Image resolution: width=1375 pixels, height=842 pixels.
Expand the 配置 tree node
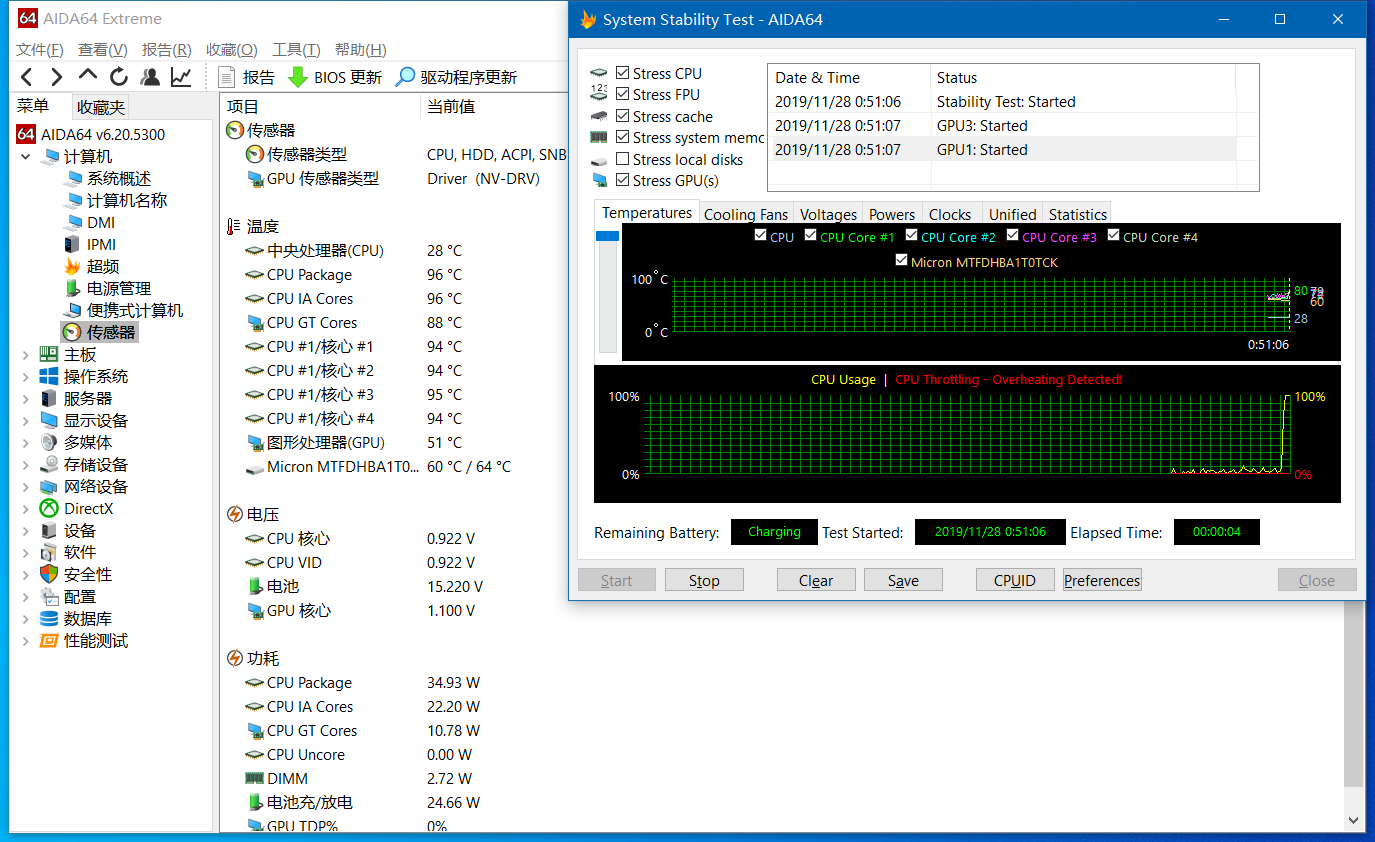click(25, 596)
